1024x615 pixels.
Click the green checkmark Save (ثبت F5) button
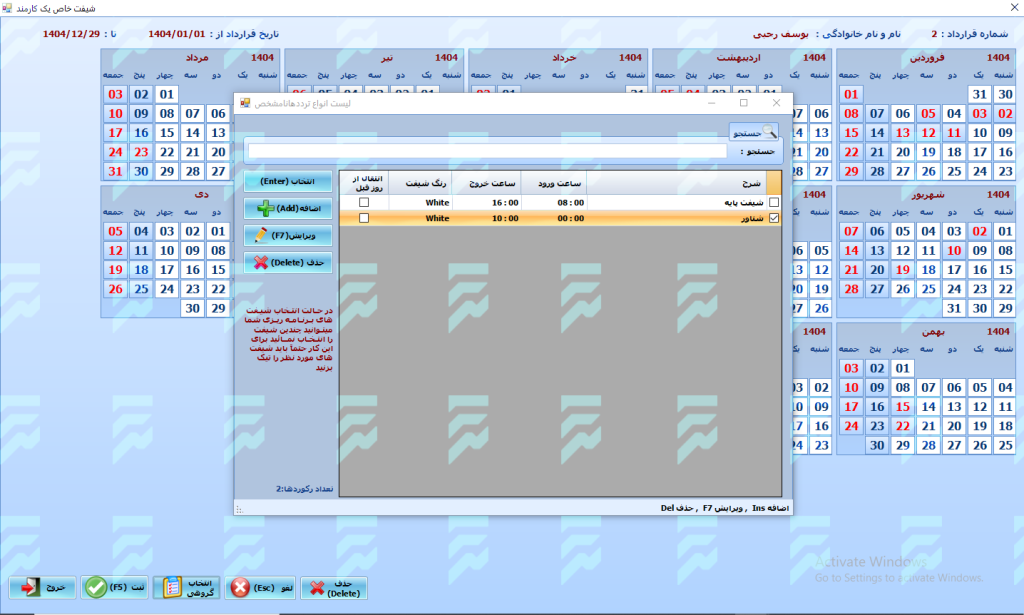click(113, 587)
